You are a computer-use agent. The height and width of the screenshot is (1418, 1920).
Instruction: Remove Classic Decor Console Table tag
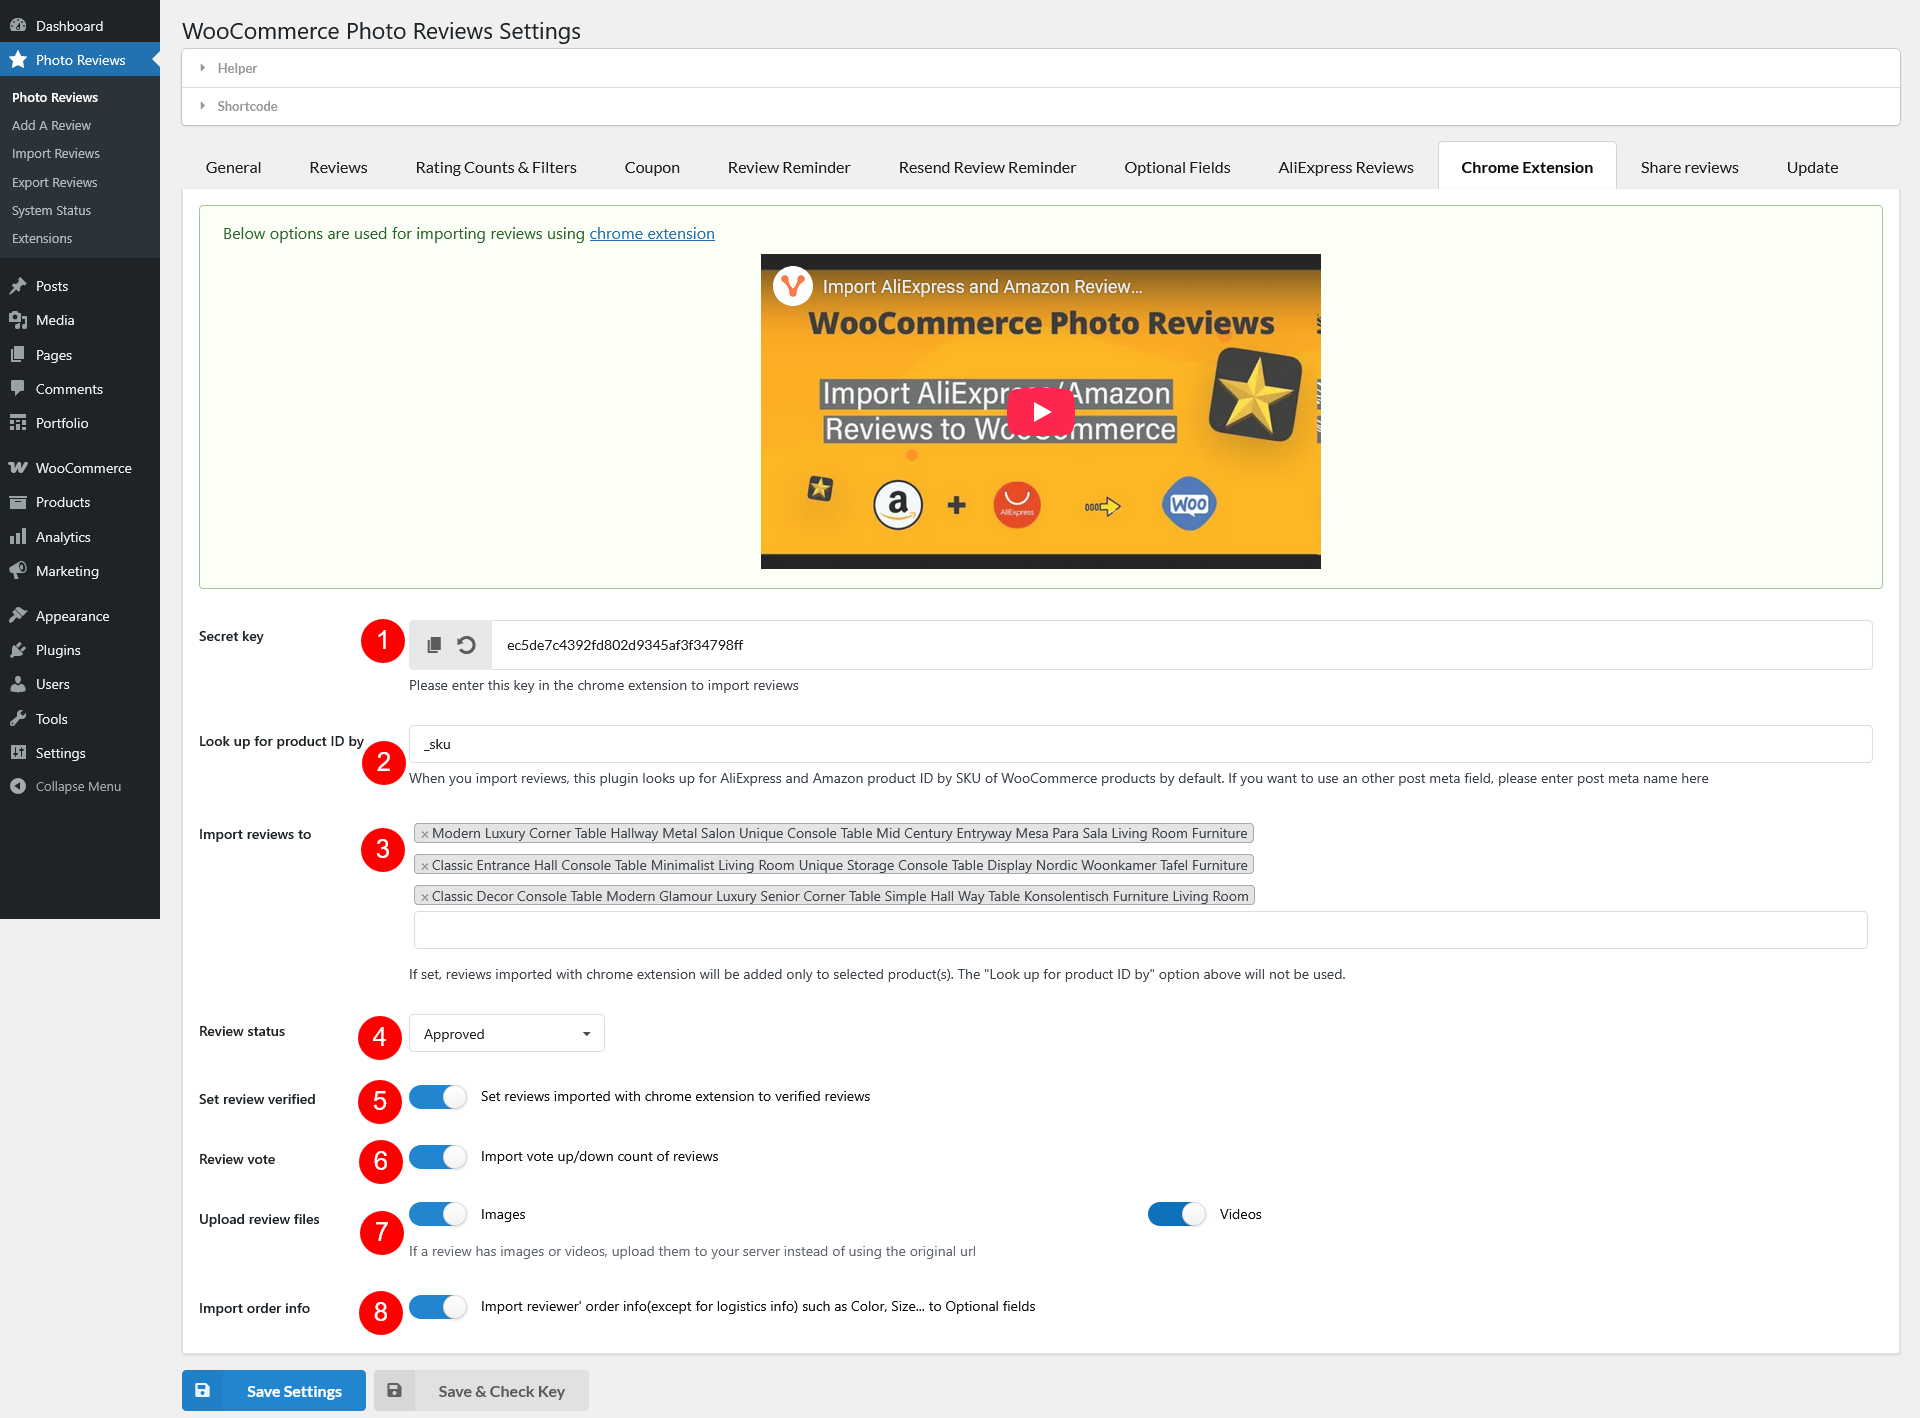[x=424, y=897]
